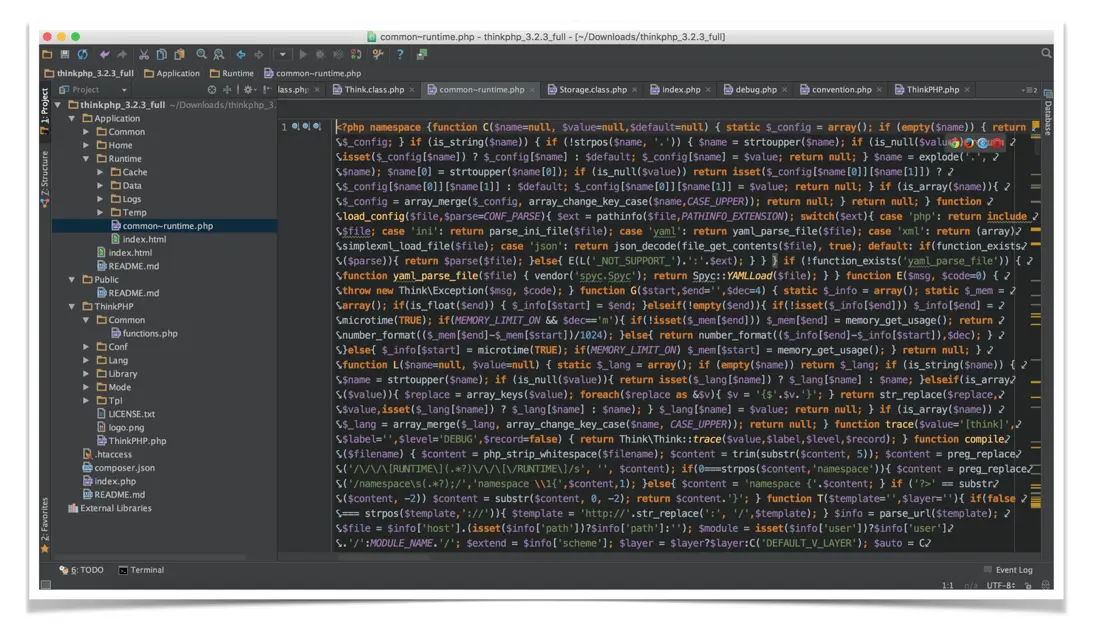The image size is (1098, 635).
Task: Click the Open folder toolbar icon
Action: 47,55
